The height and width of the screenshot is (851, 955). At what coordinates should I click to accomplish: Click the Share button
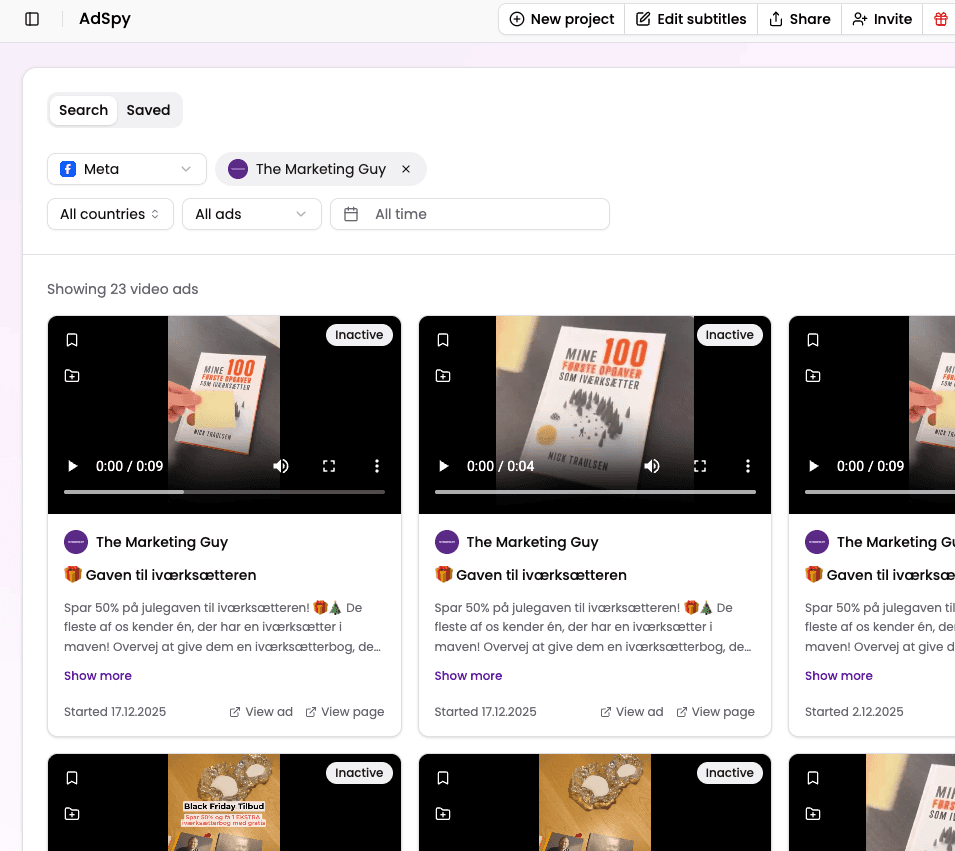(x=800, y=19)
